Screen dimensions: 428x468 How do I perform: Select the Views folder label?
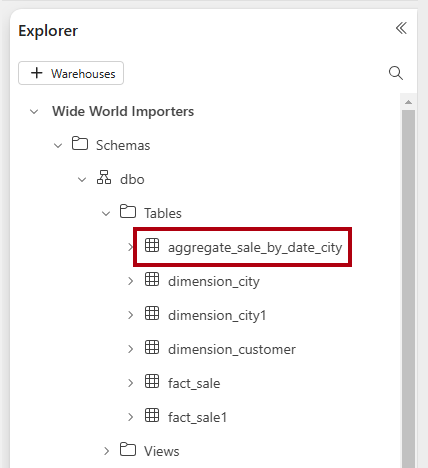[x=162, y=451]
